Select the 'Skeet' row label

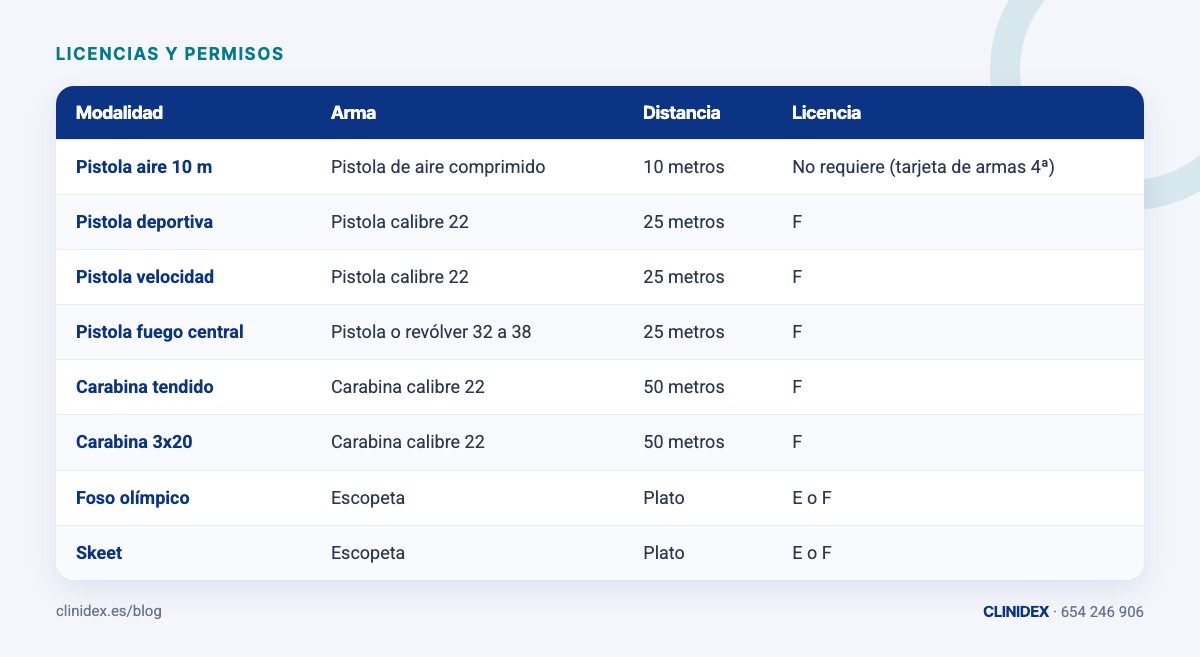[x=99, y=553]
